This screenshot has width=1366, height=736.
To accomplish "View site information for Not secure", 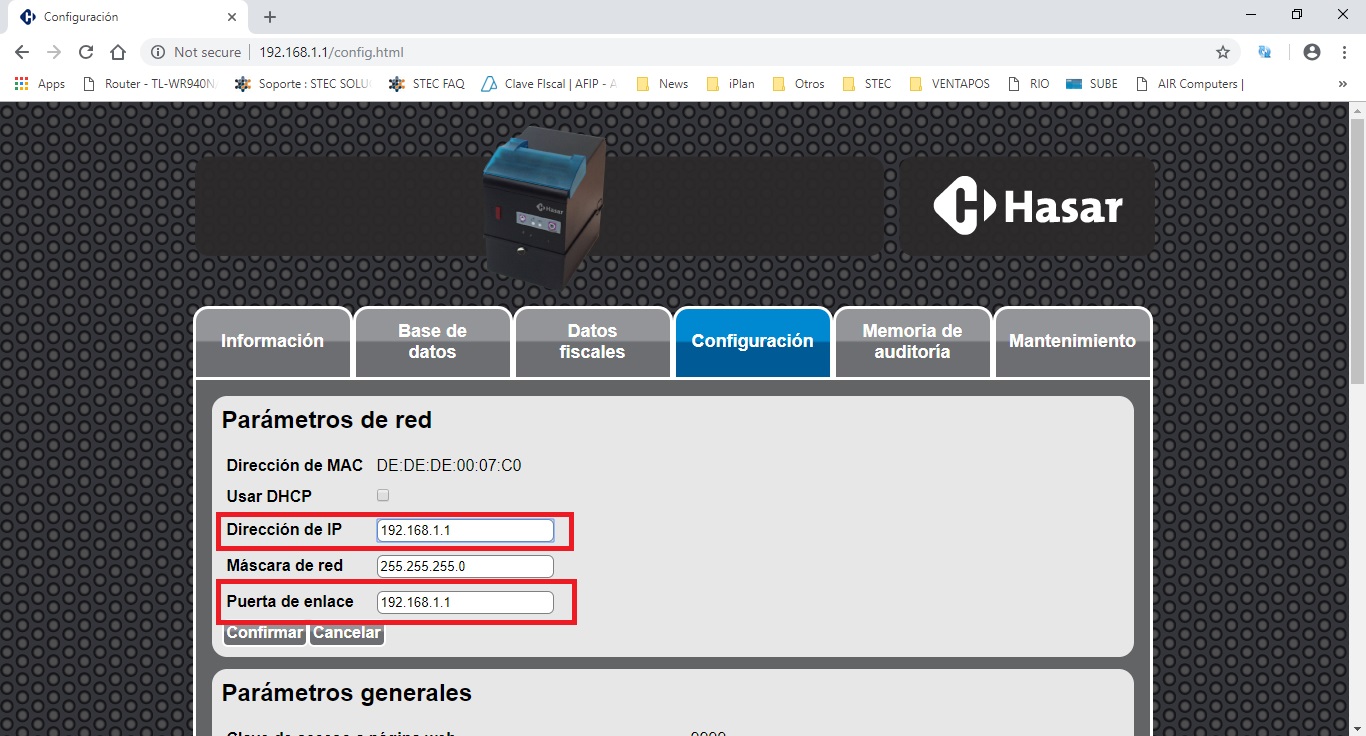I will [x=197, y=52].
